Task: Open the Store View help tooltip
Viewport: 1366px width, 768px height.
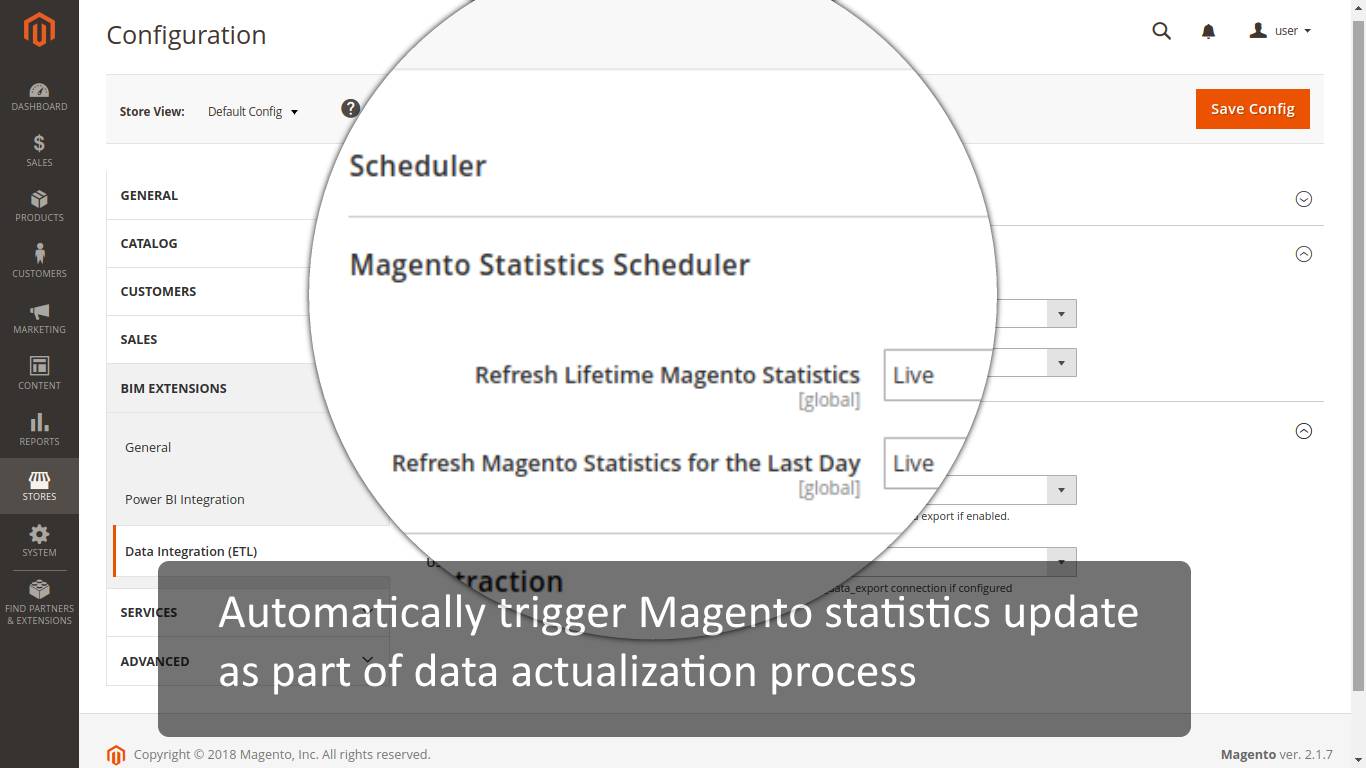Action: tap(350, 108)
